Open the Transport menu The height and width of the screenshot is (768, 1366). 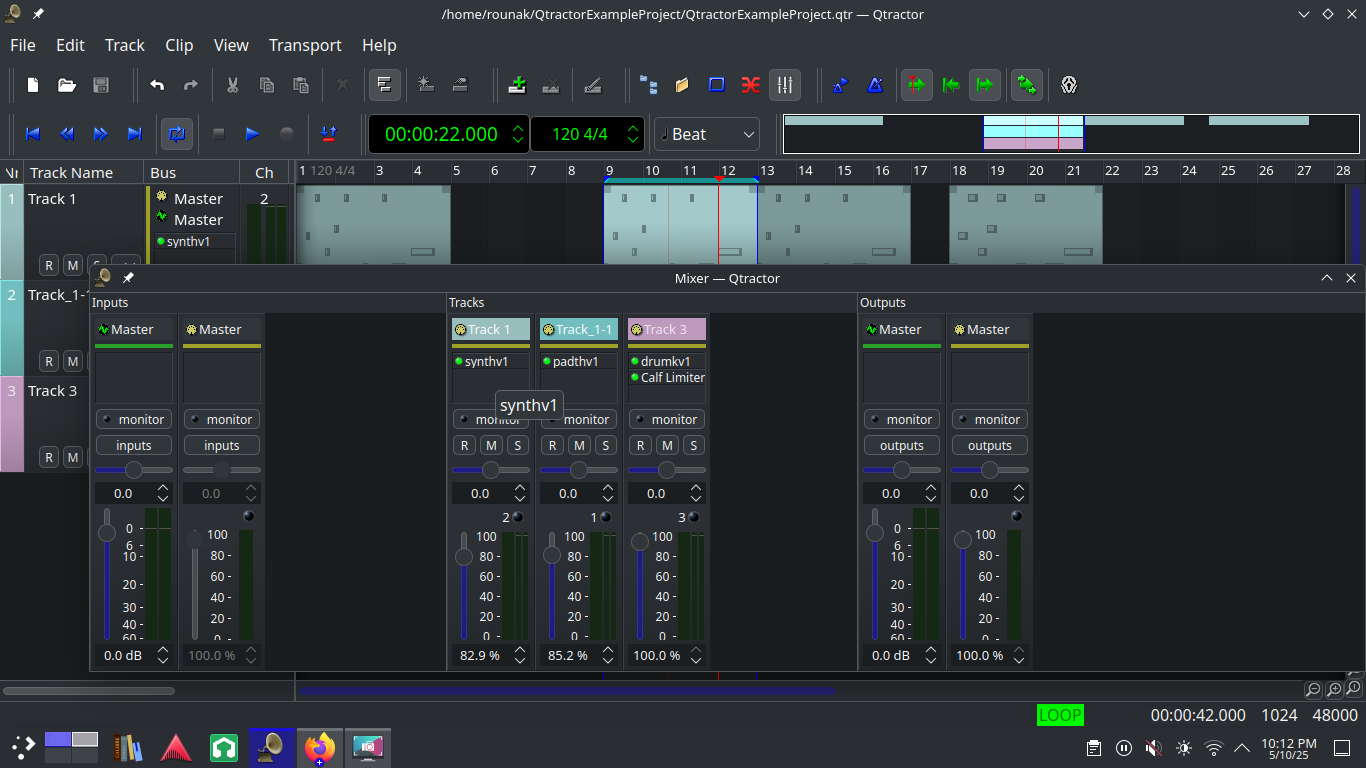click(x=305, y=45)
